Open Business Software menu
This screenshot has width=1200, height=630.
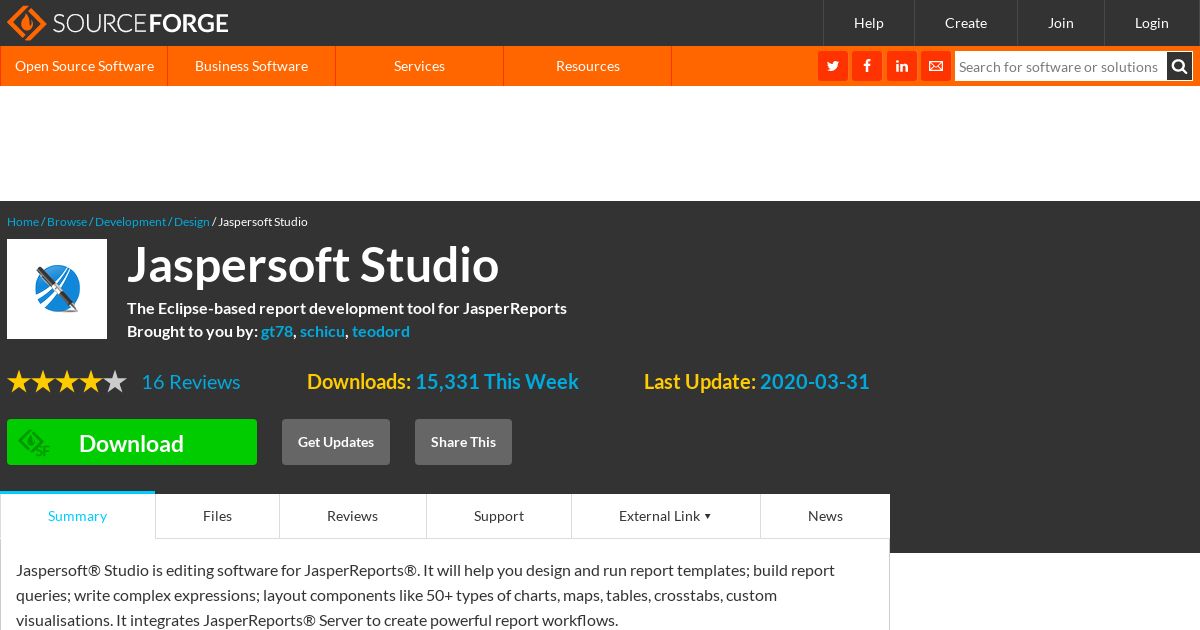251,66
